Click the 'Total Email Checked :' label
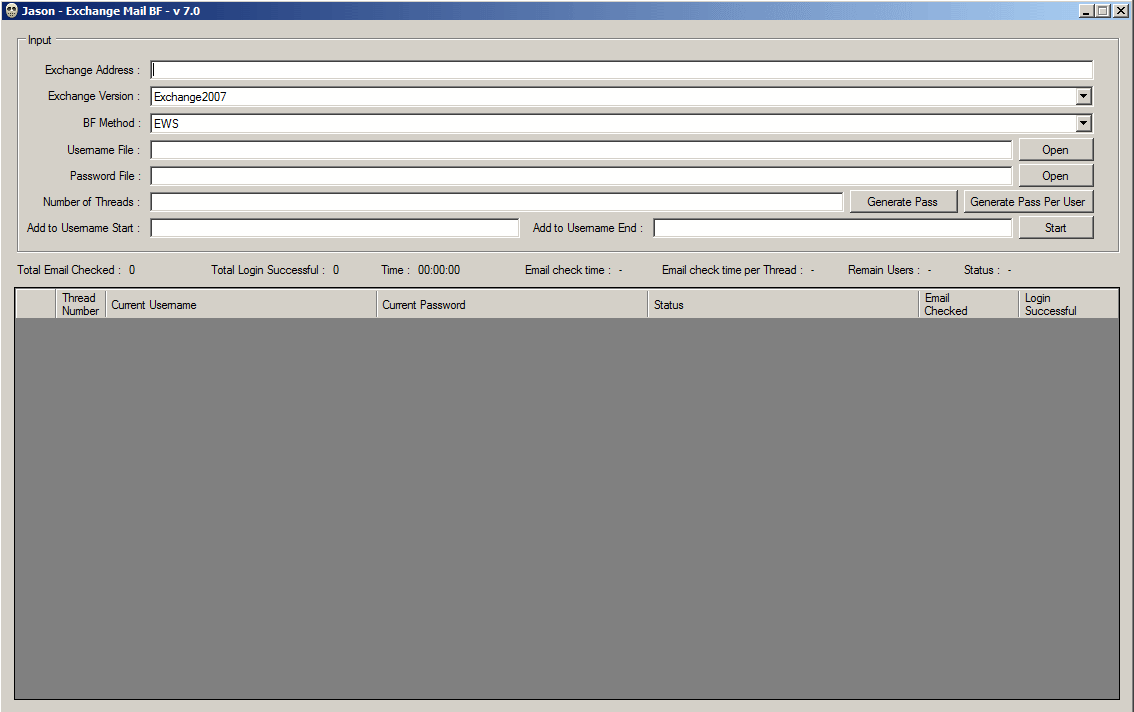 coord(69,270)
